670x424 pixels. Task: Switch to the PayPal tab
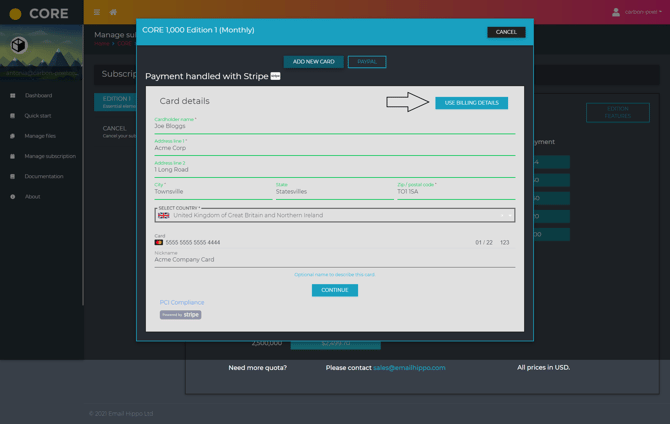[367, 62]
